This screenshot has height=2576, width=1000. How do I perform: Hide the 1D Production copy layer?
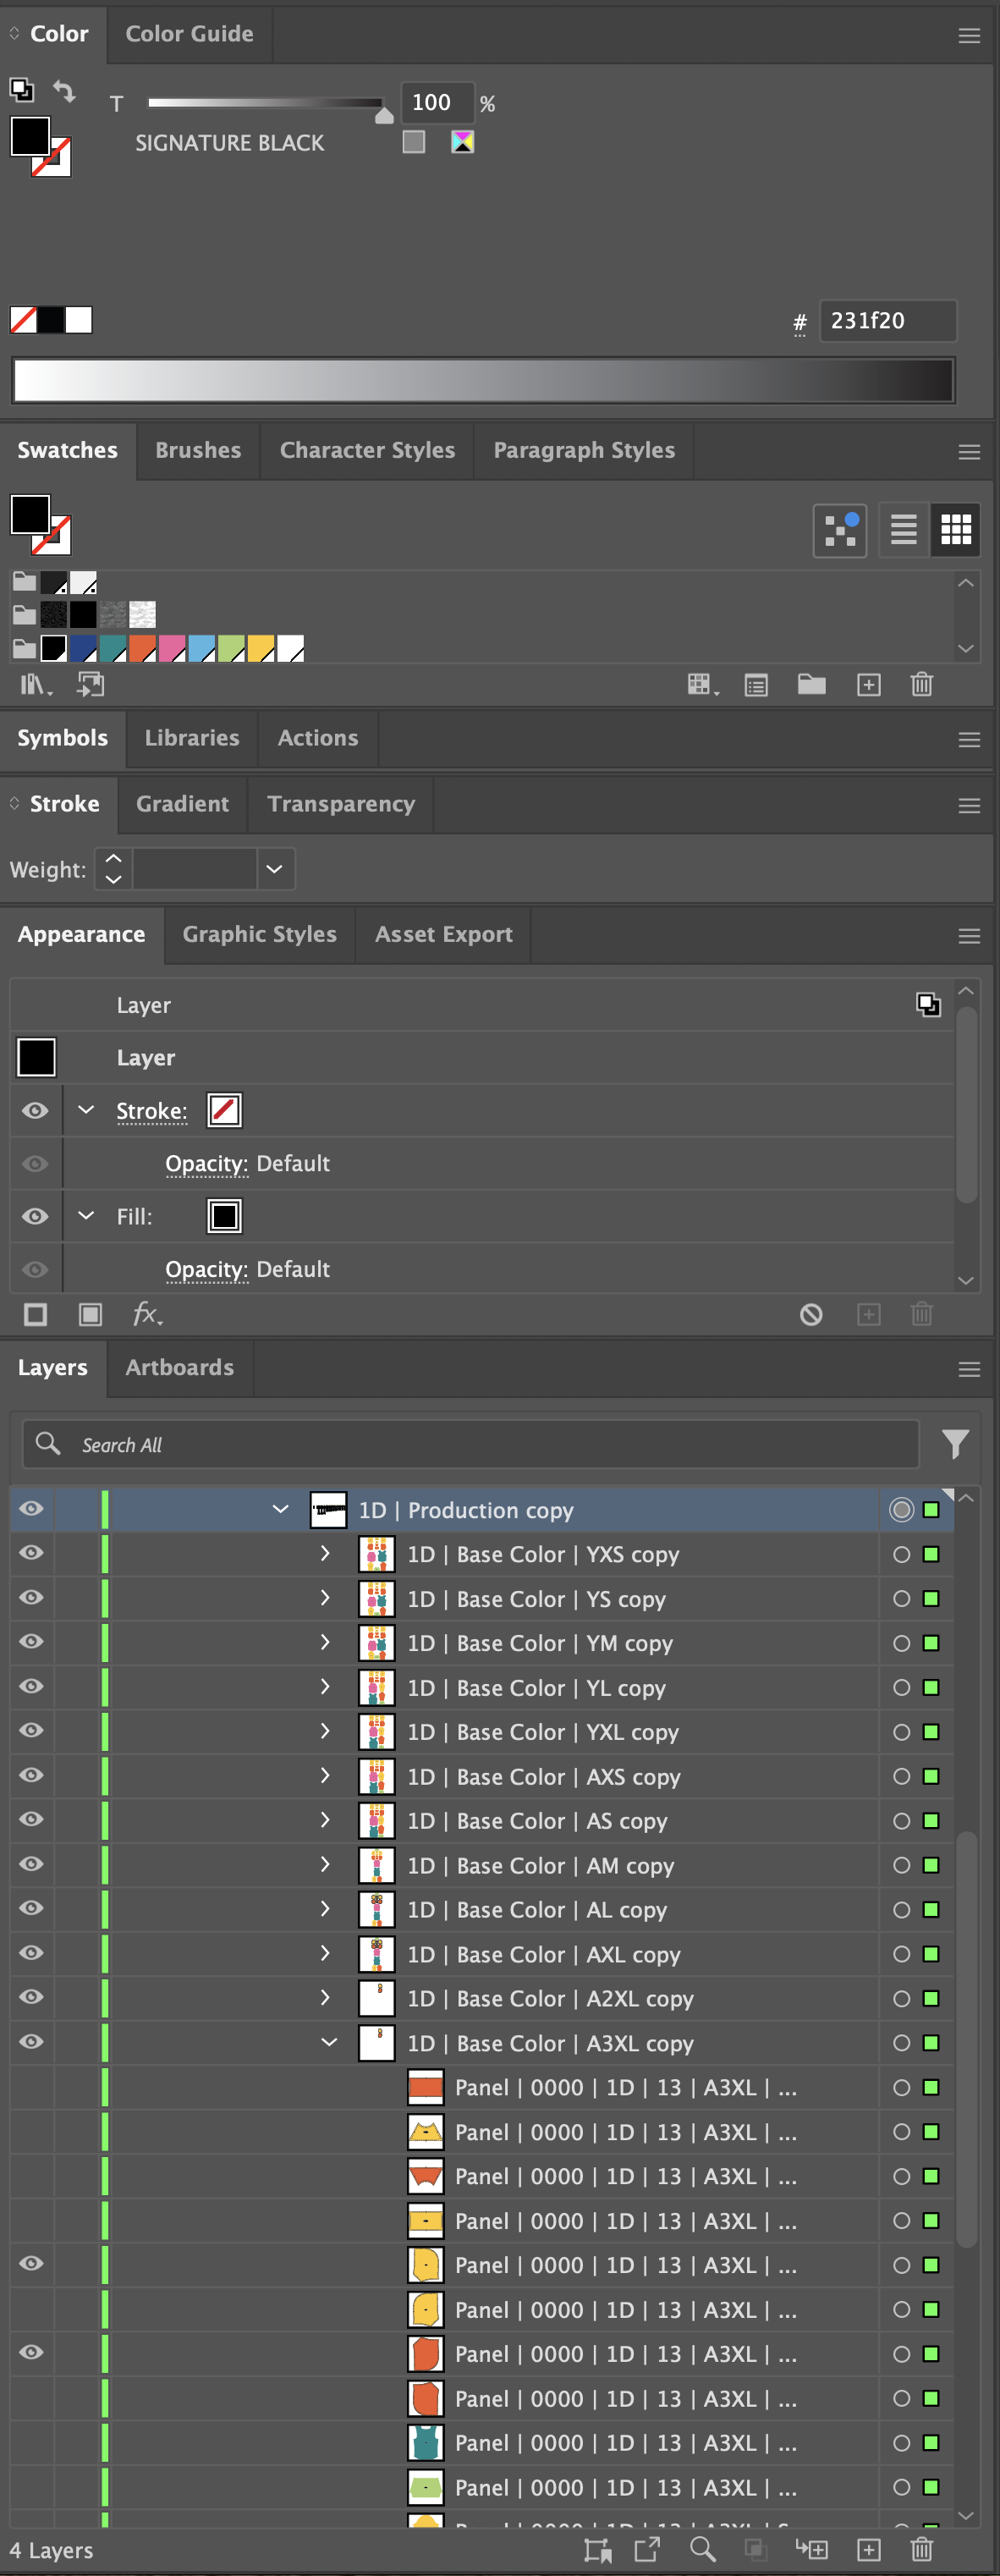[x=32, y=1509]
